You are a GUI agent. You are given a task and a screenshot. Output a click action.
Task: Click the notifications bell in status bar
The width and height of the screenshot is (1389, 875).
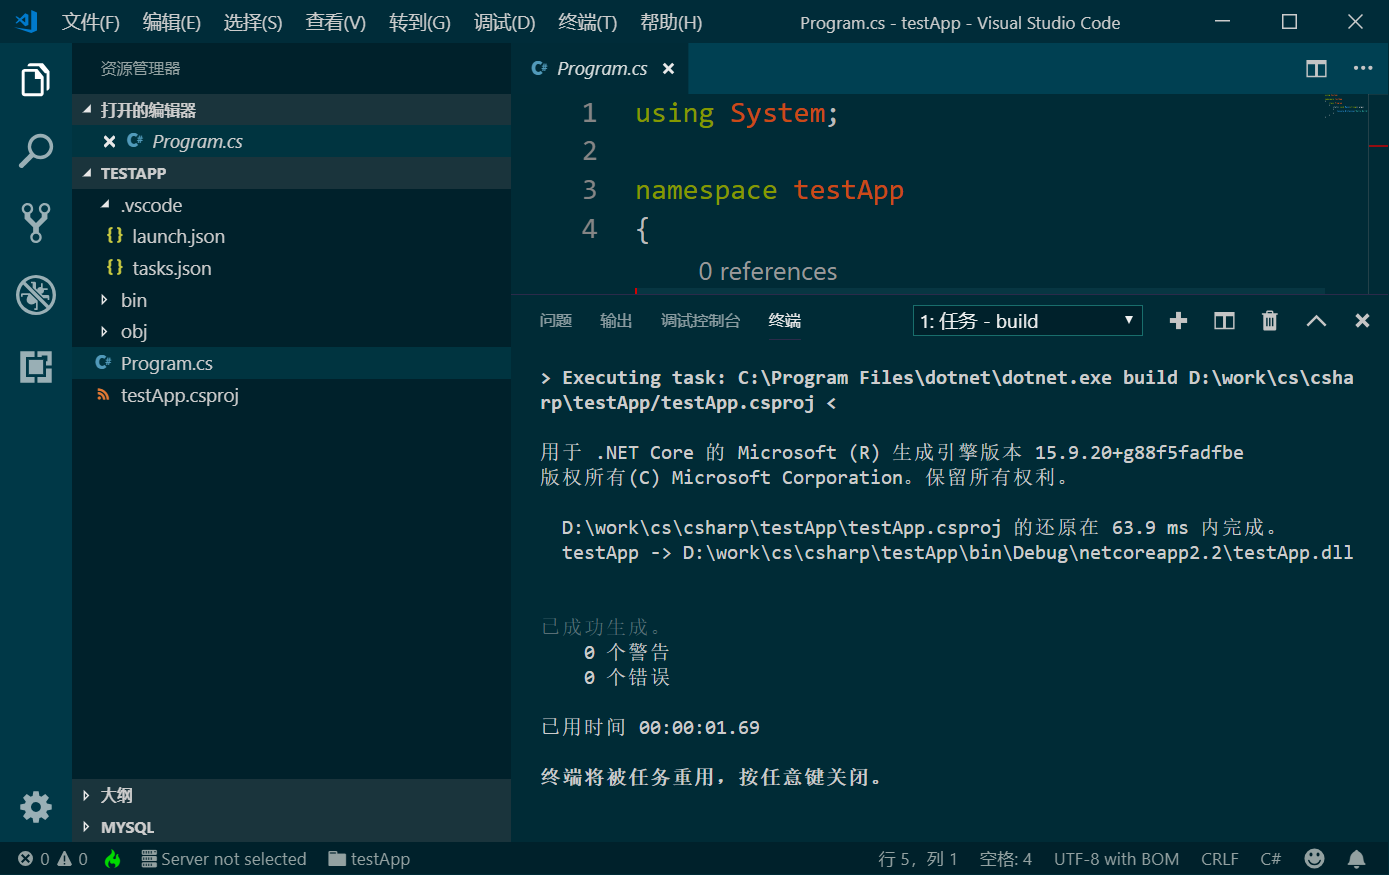[1356, 859]
